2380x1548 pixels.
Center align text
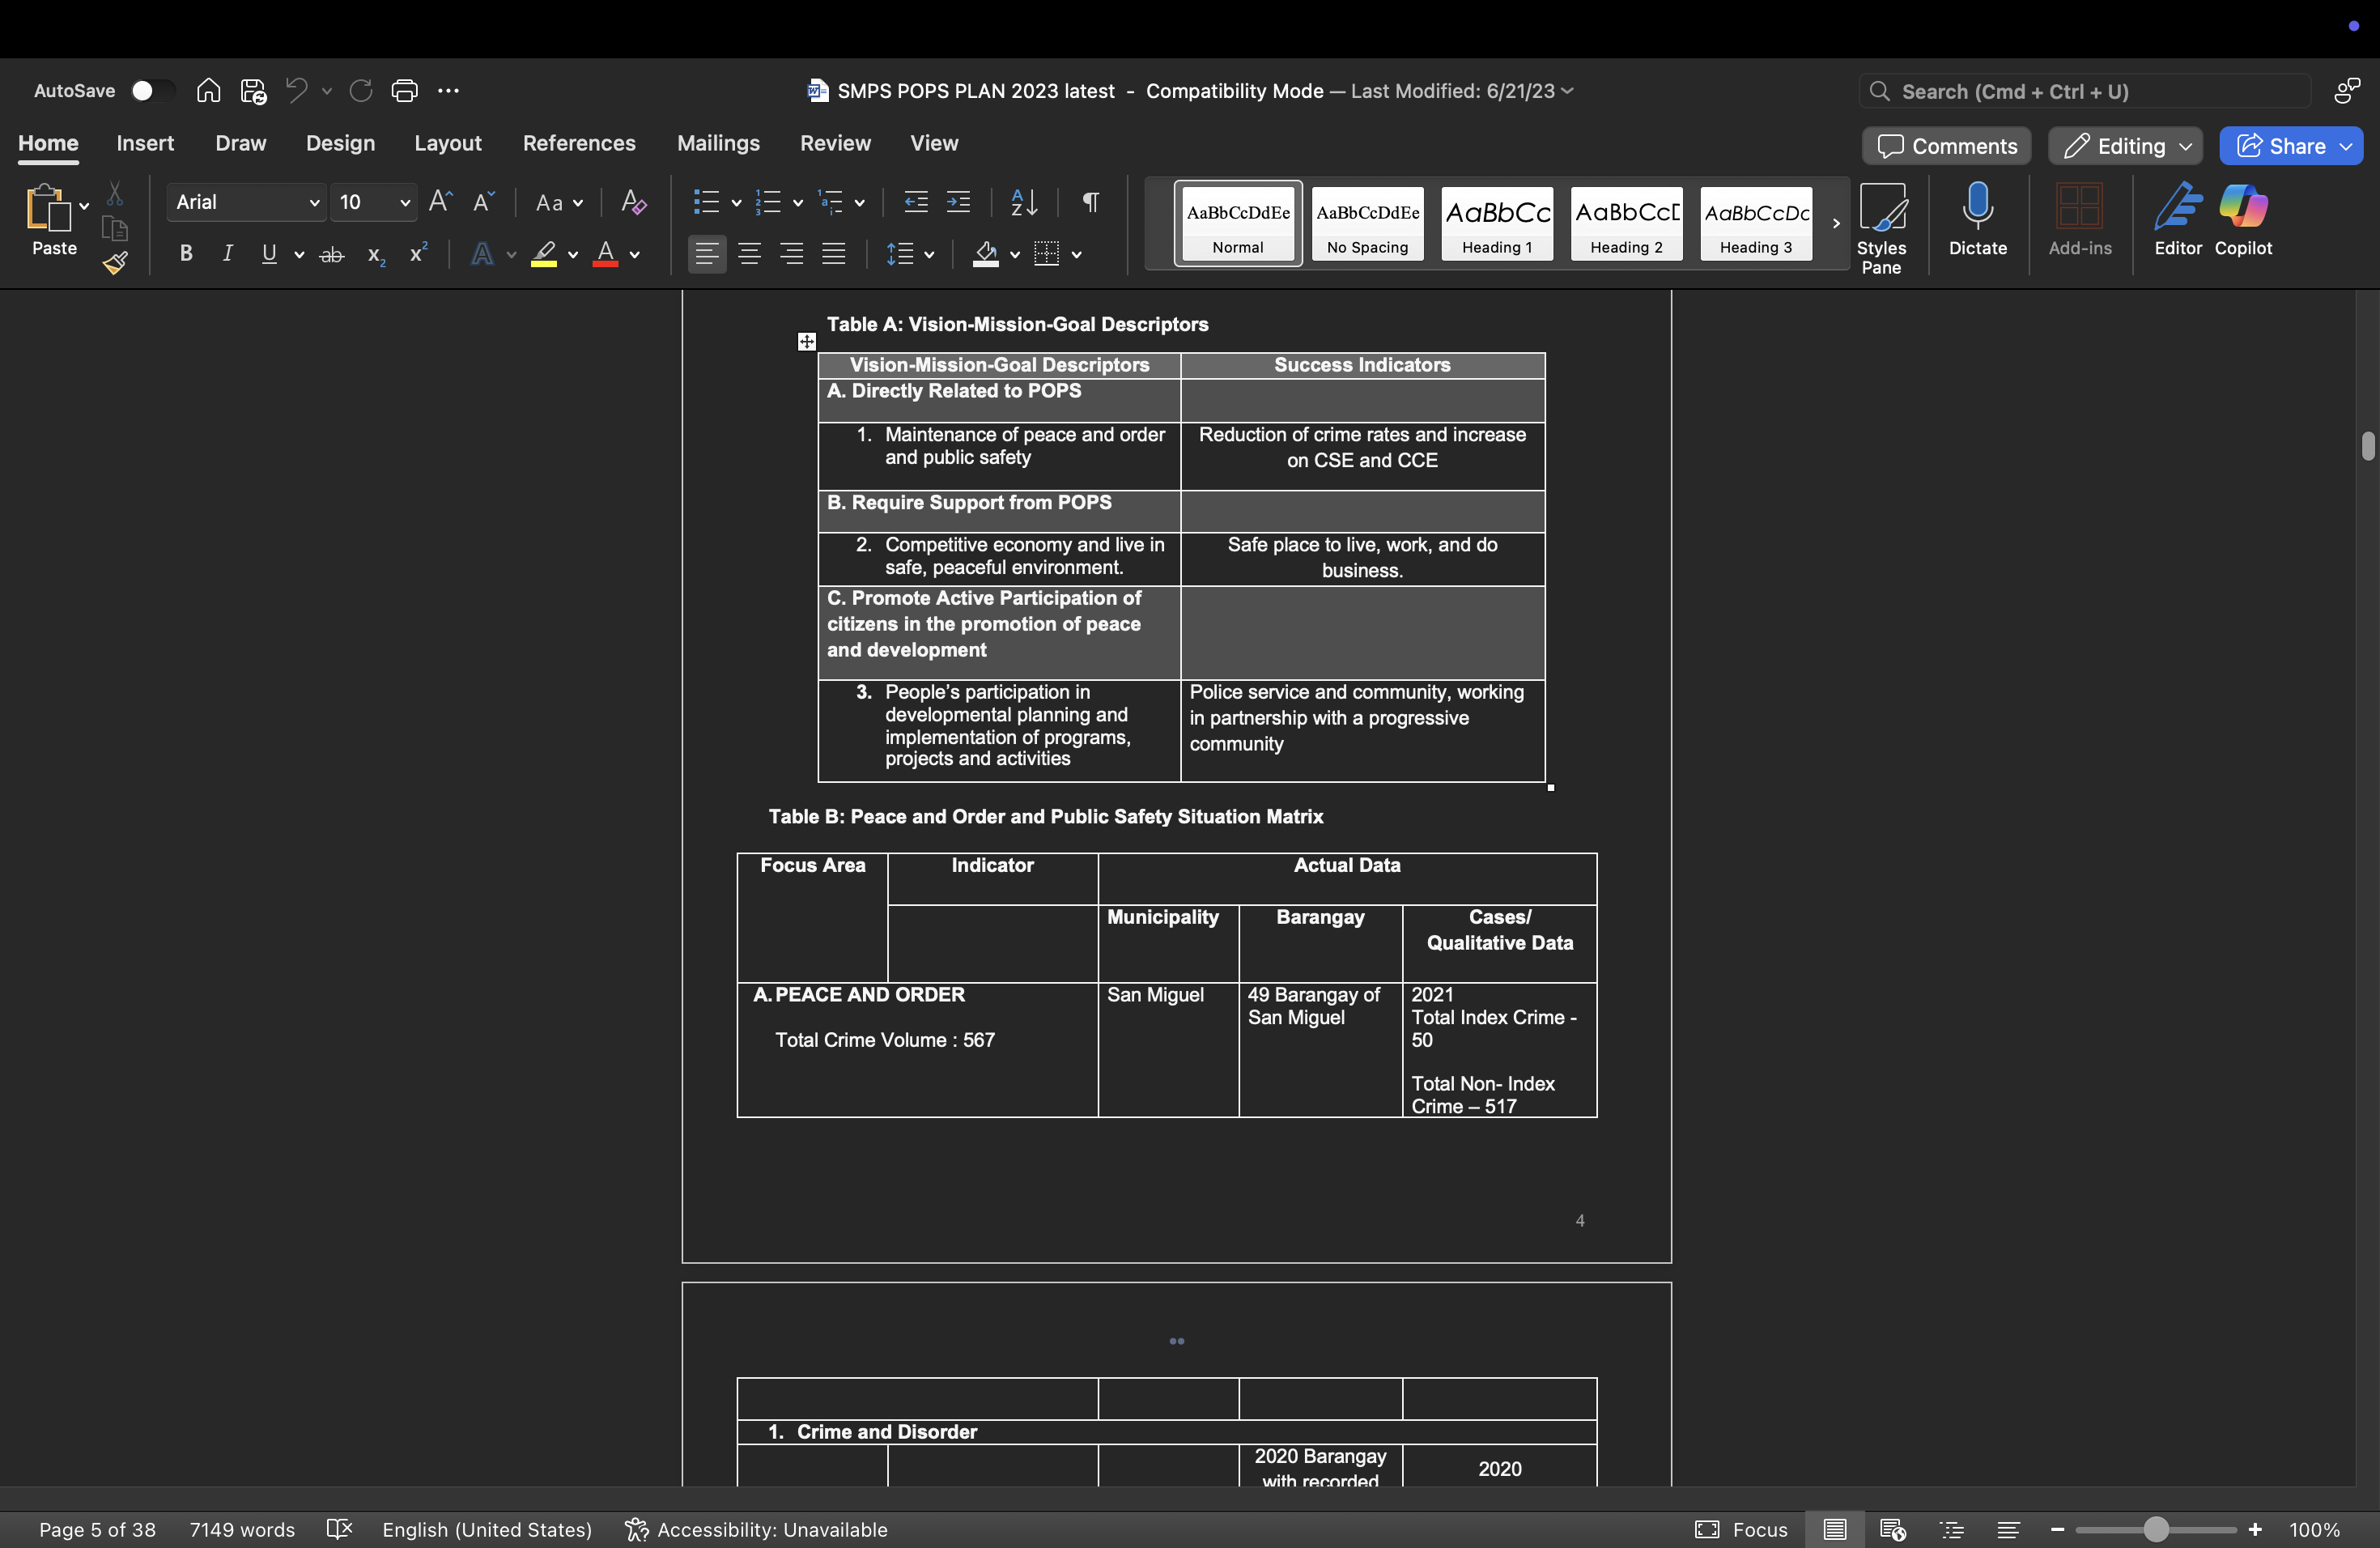(749, 254)
